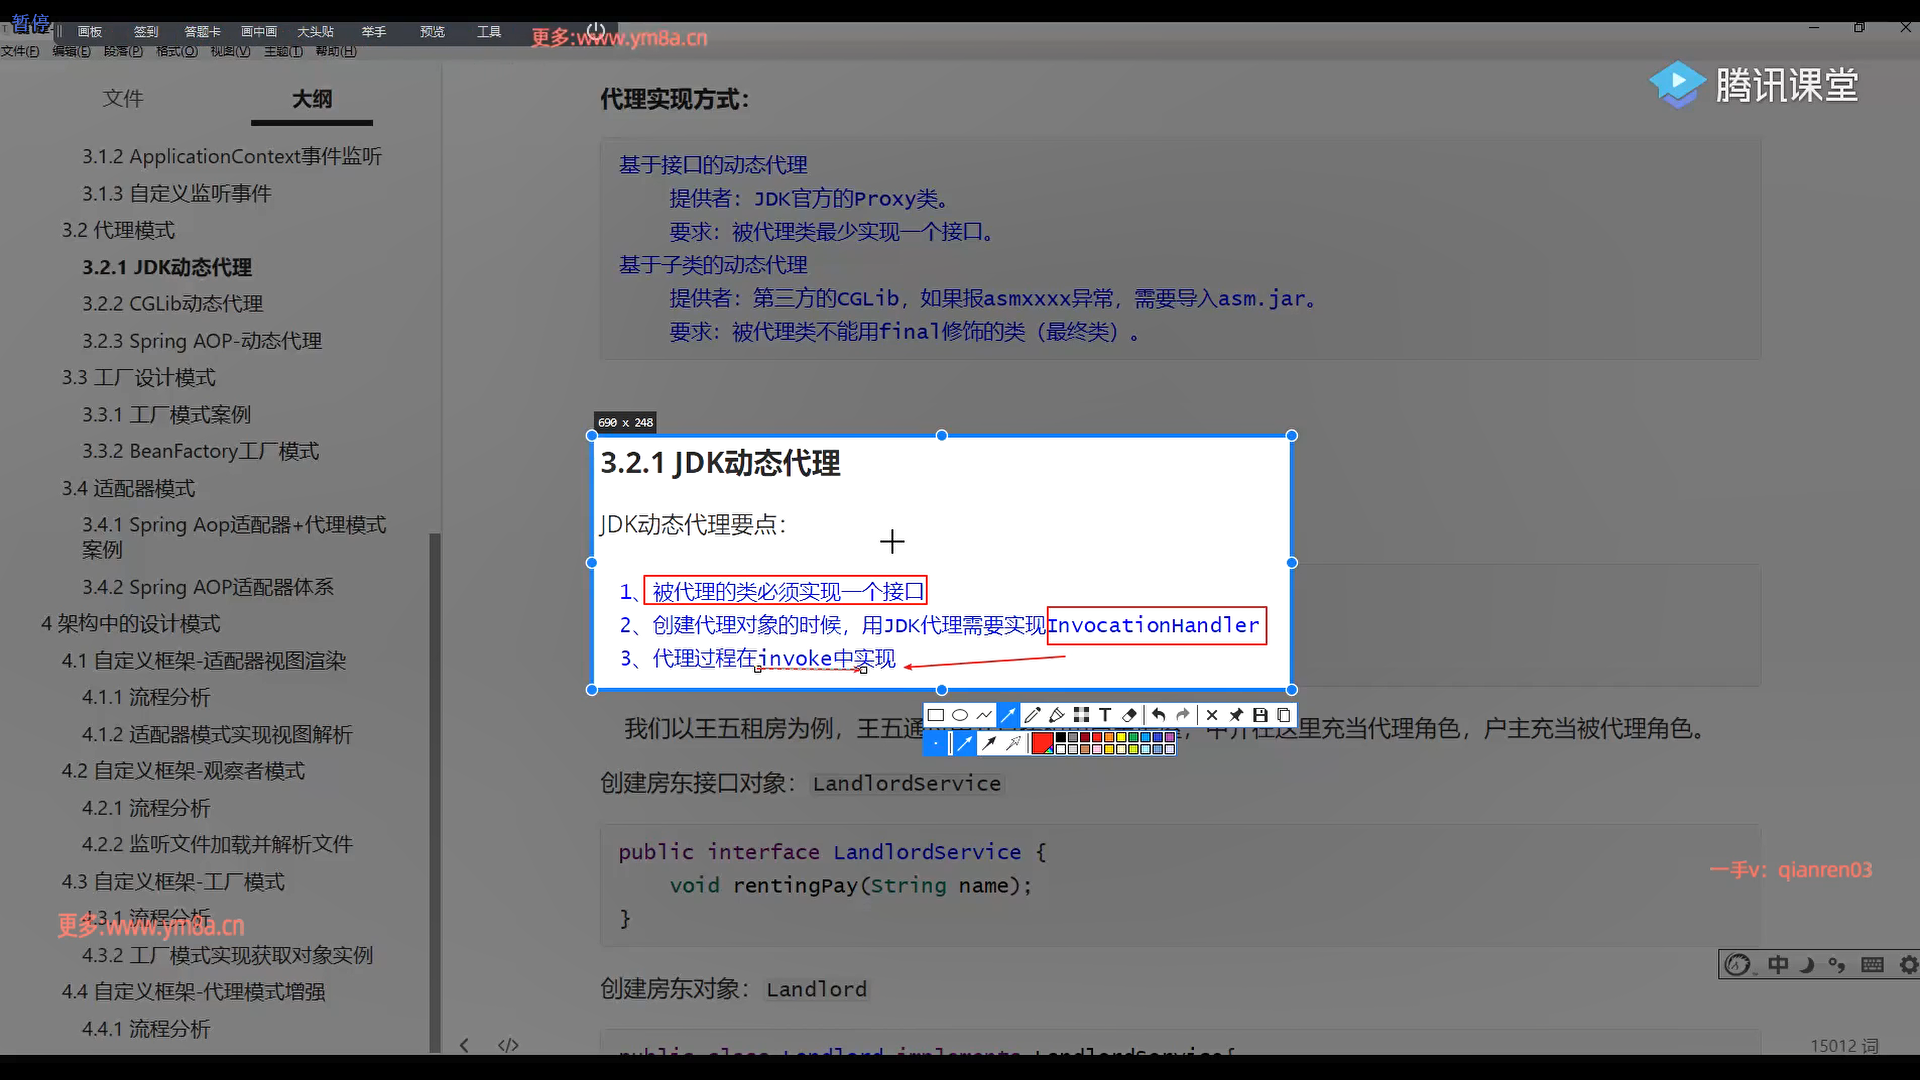Click the input method settings gear
The width and height of the screenshot is (1920, 1080).
pos(1908,965)
